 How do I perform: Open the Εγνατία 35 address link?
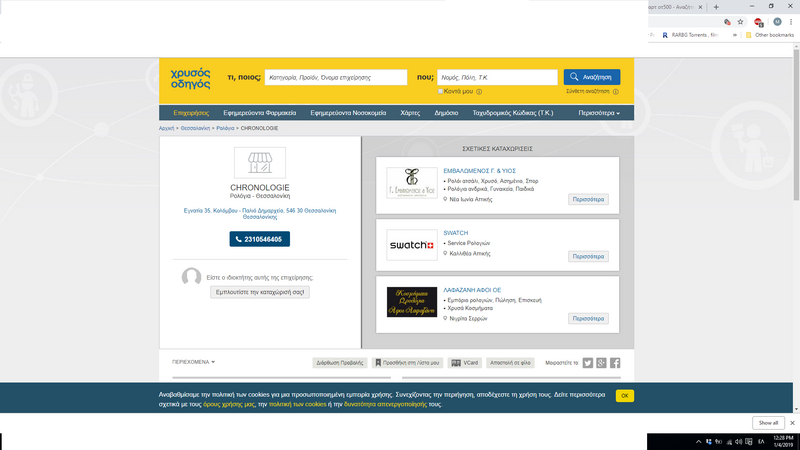(x=260, y=213)
